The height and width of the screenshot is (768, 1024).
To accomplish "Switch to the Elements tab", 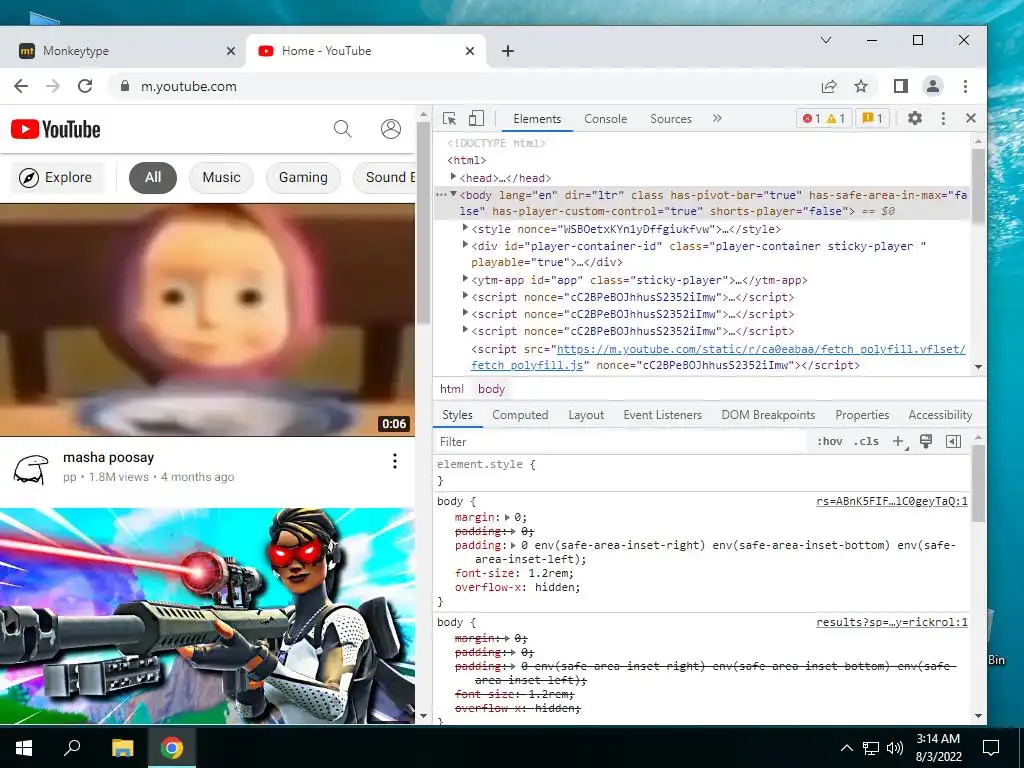I will (x=537, y=119).
